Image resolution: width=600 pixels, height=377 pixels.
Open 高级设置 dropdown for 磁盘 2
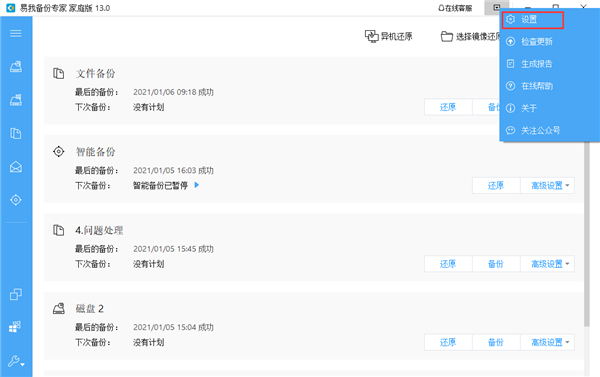(547, 342)
